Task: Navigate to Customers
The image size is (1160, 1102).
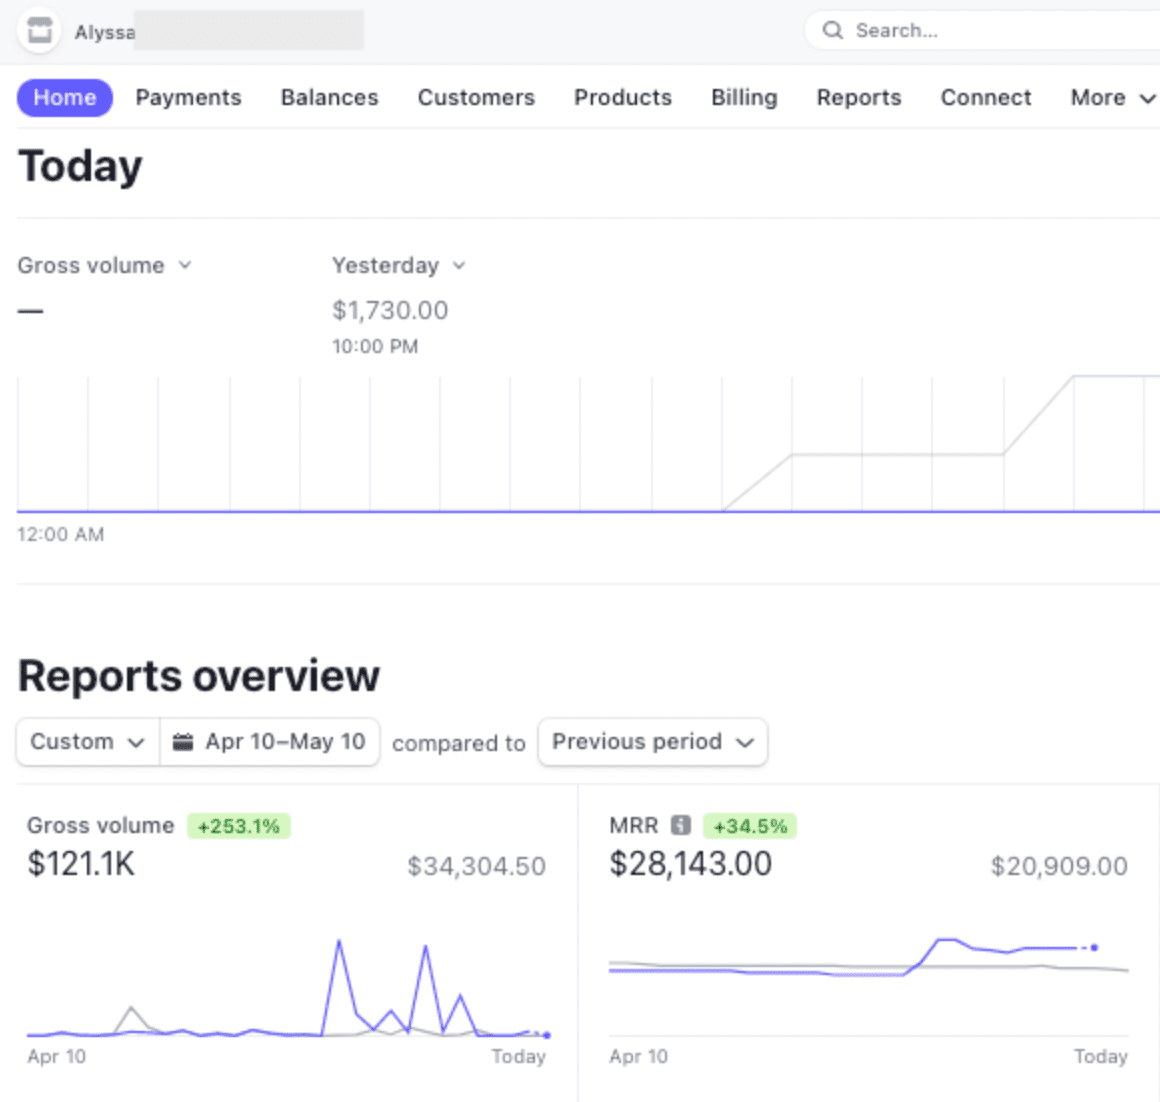Action: click(x=476, y=98)
